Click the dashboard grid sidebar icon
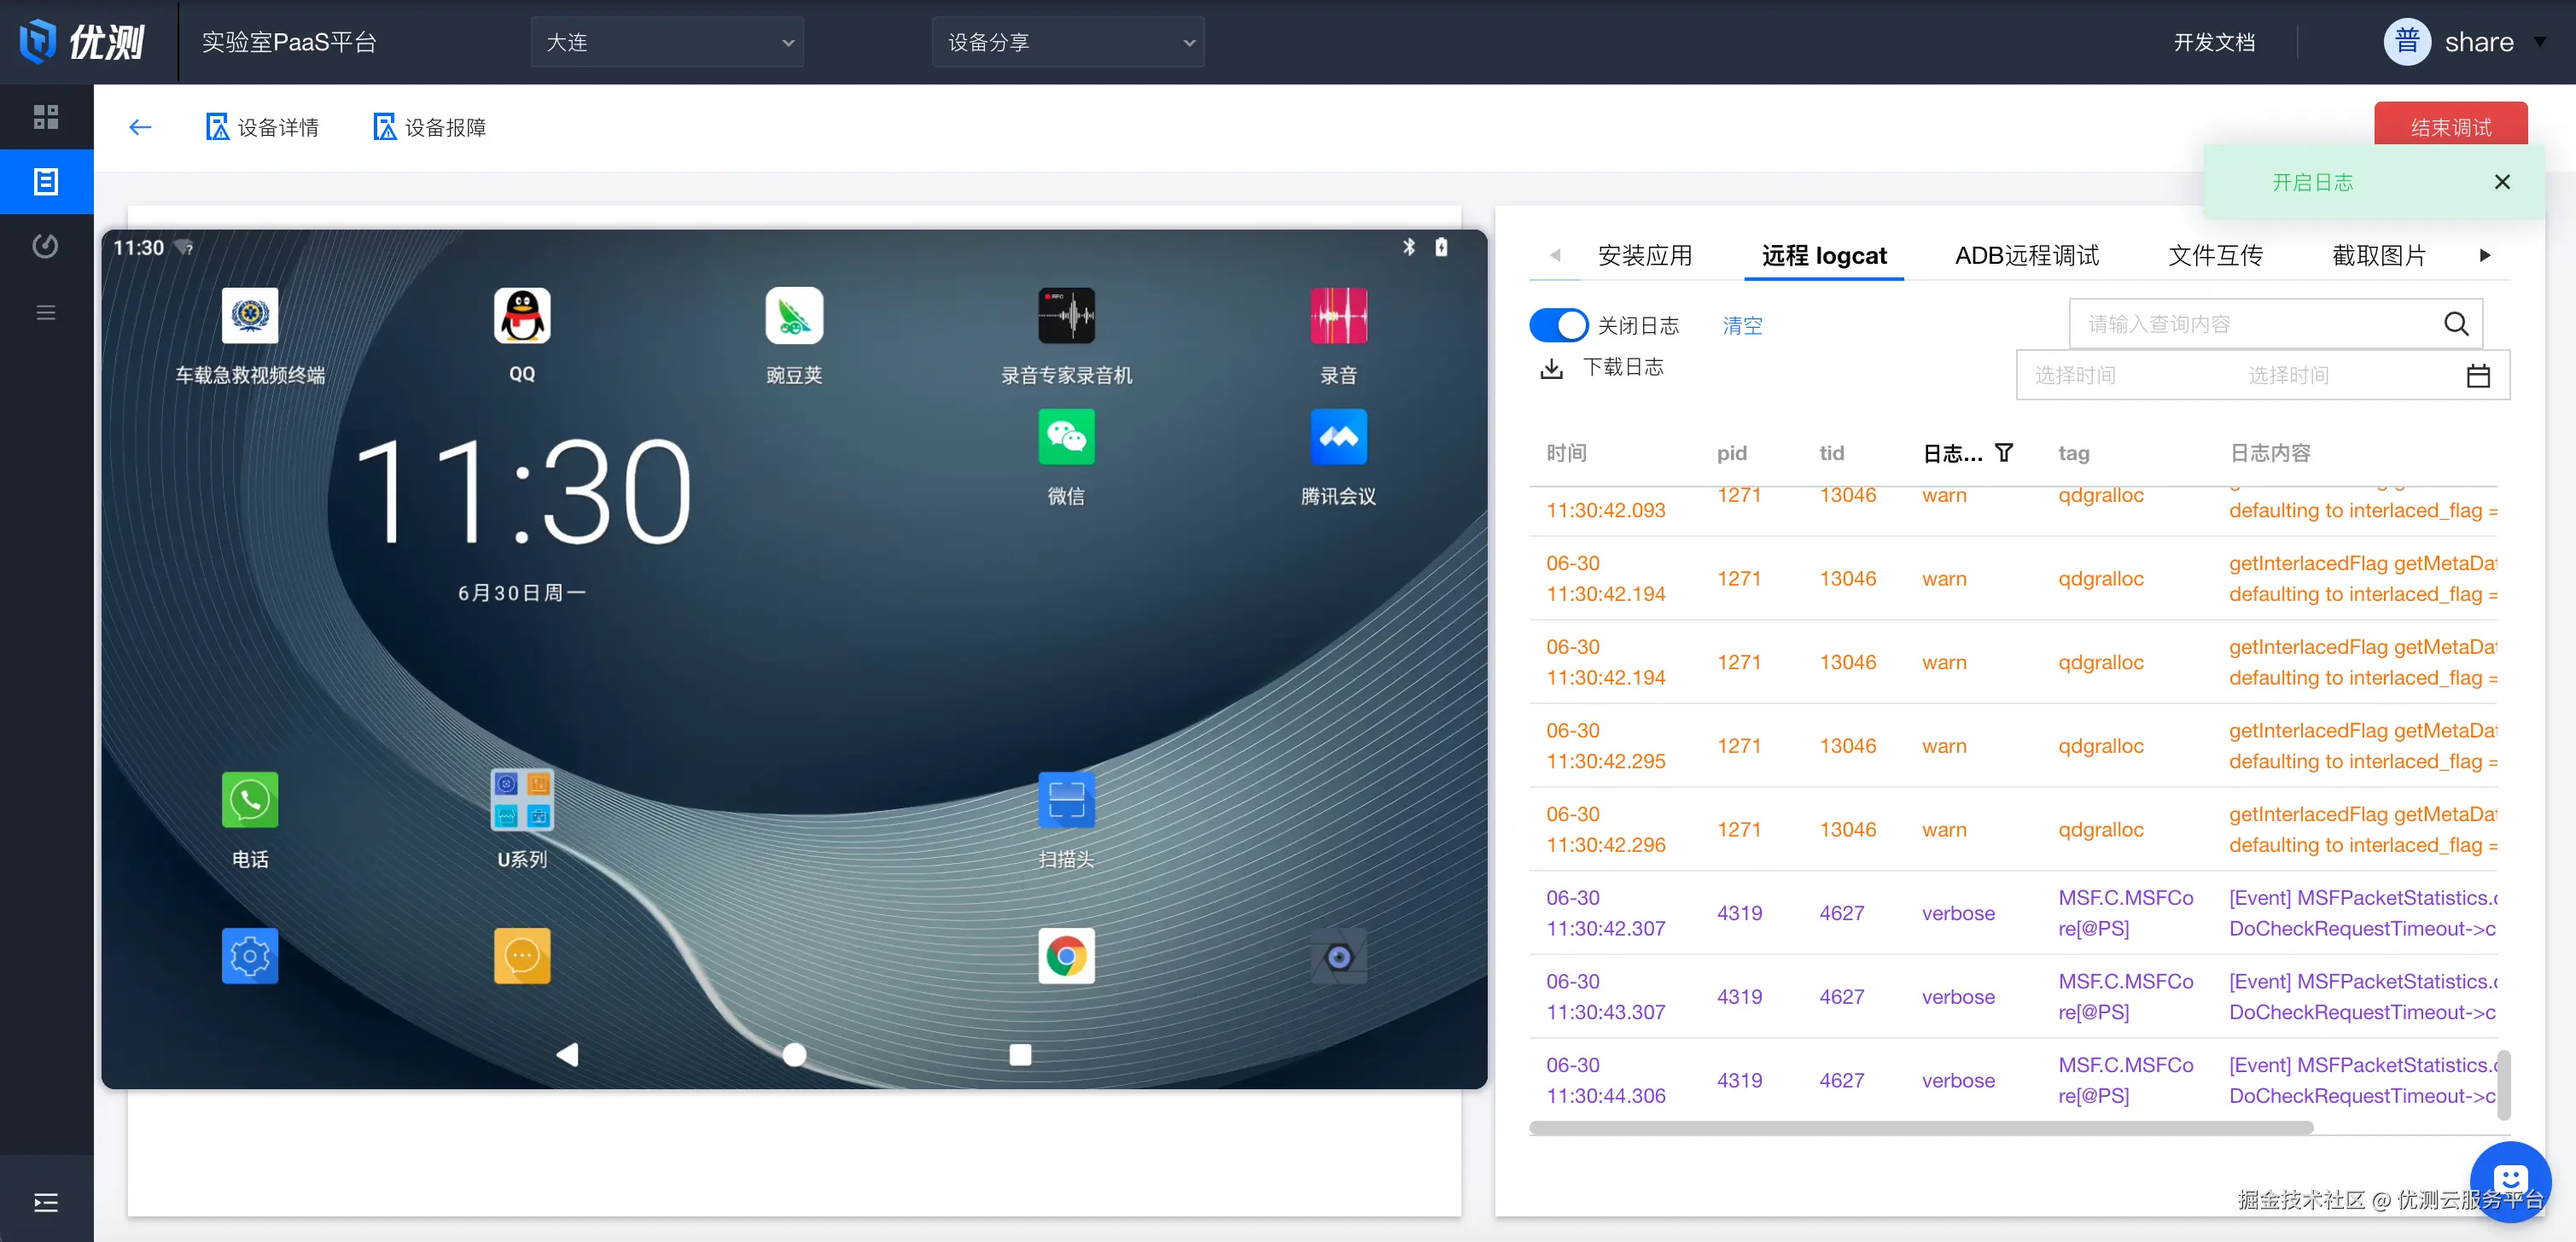 46,117
